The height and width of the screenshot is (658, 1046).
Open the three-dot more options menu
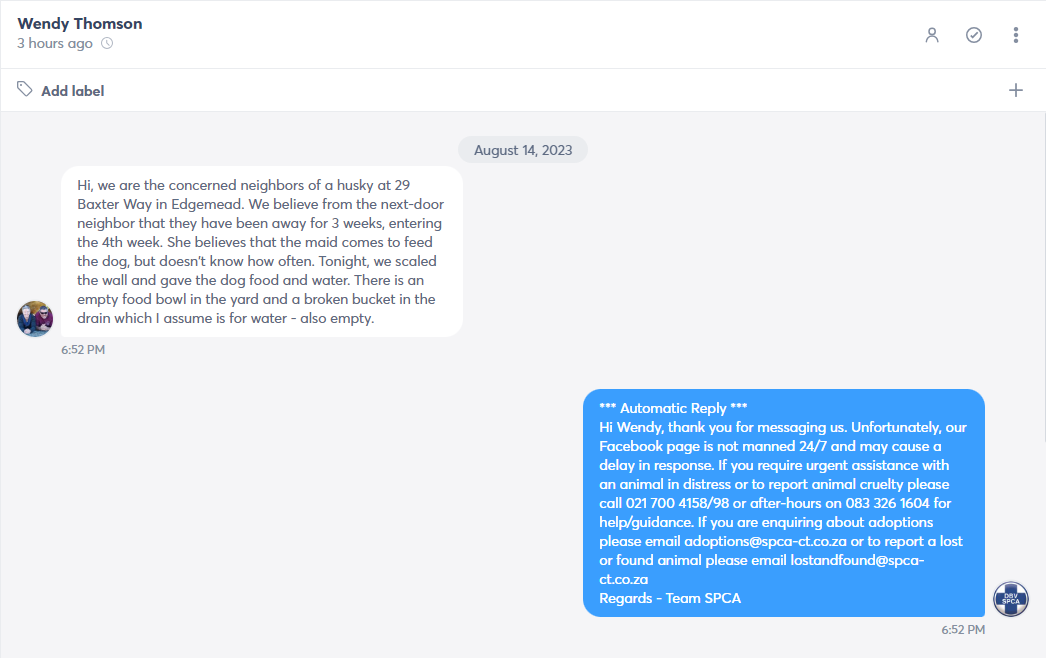(1015, 35)
